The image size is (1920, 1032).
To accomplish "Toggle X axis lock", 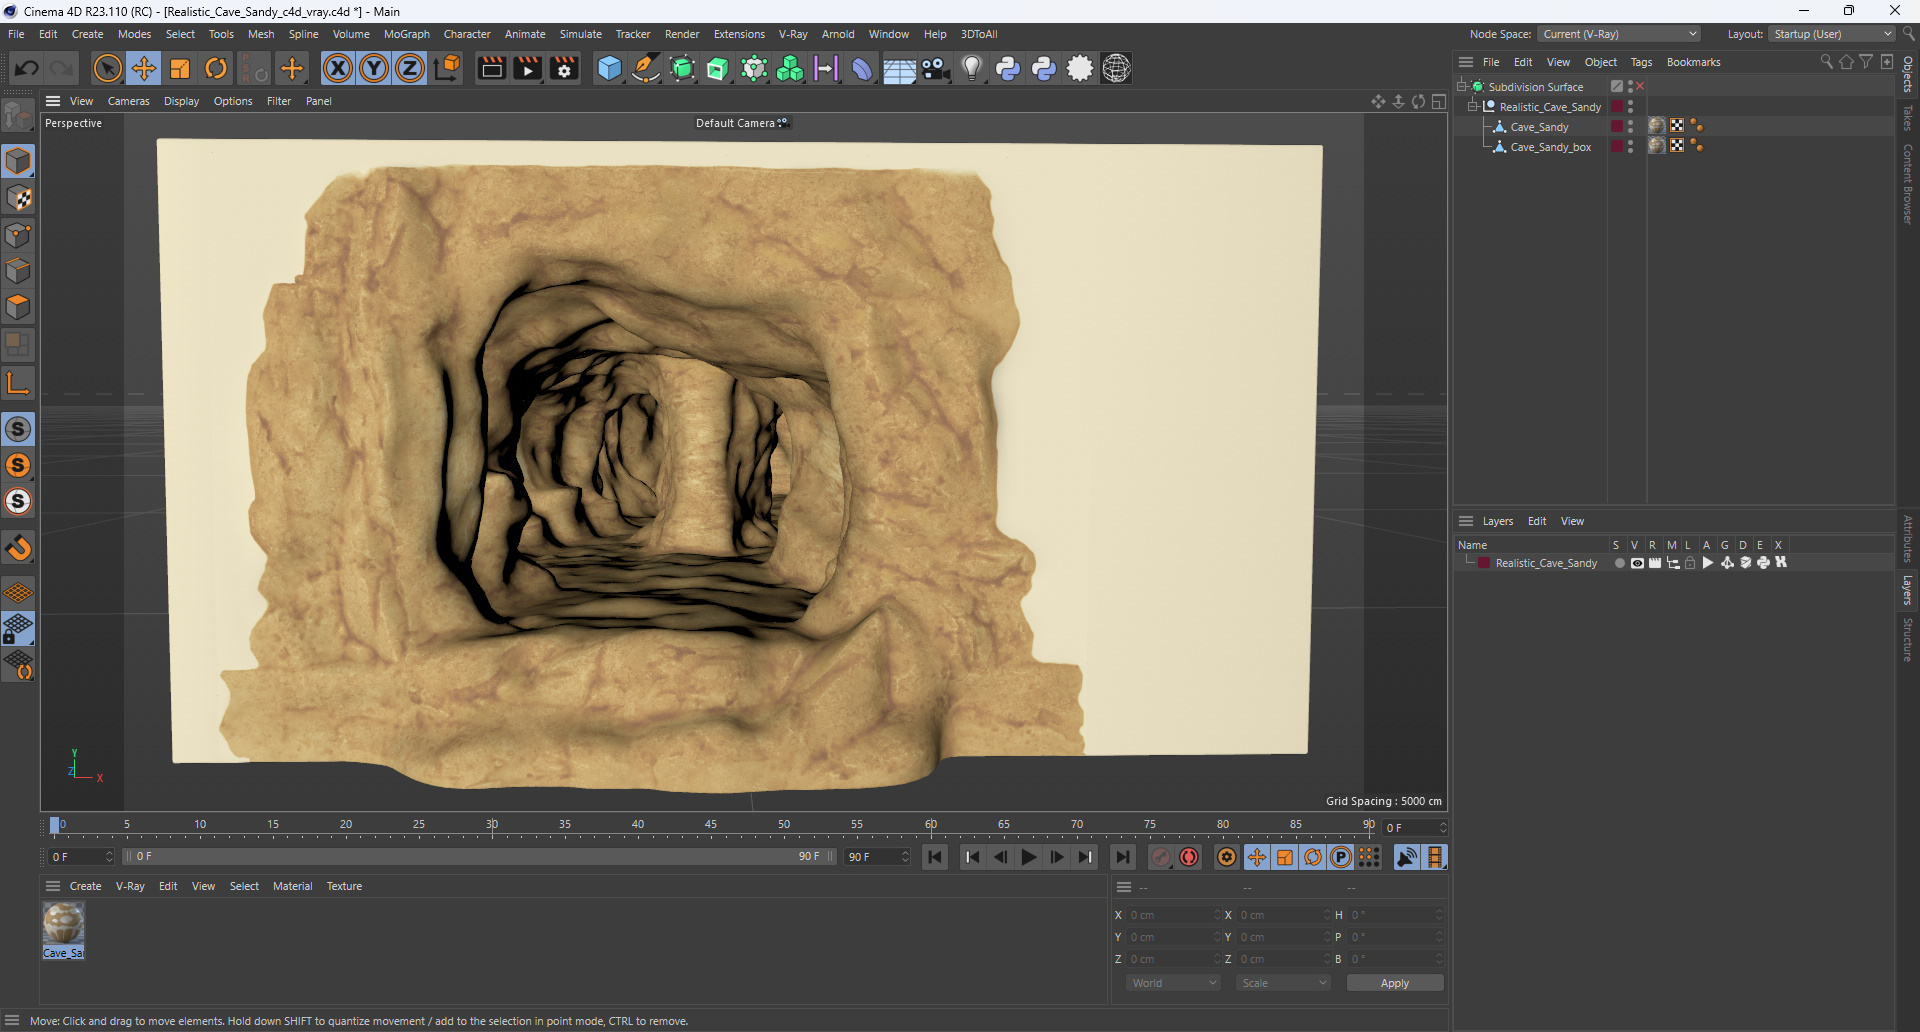I will pyautogui.click(x=338, y=68).
